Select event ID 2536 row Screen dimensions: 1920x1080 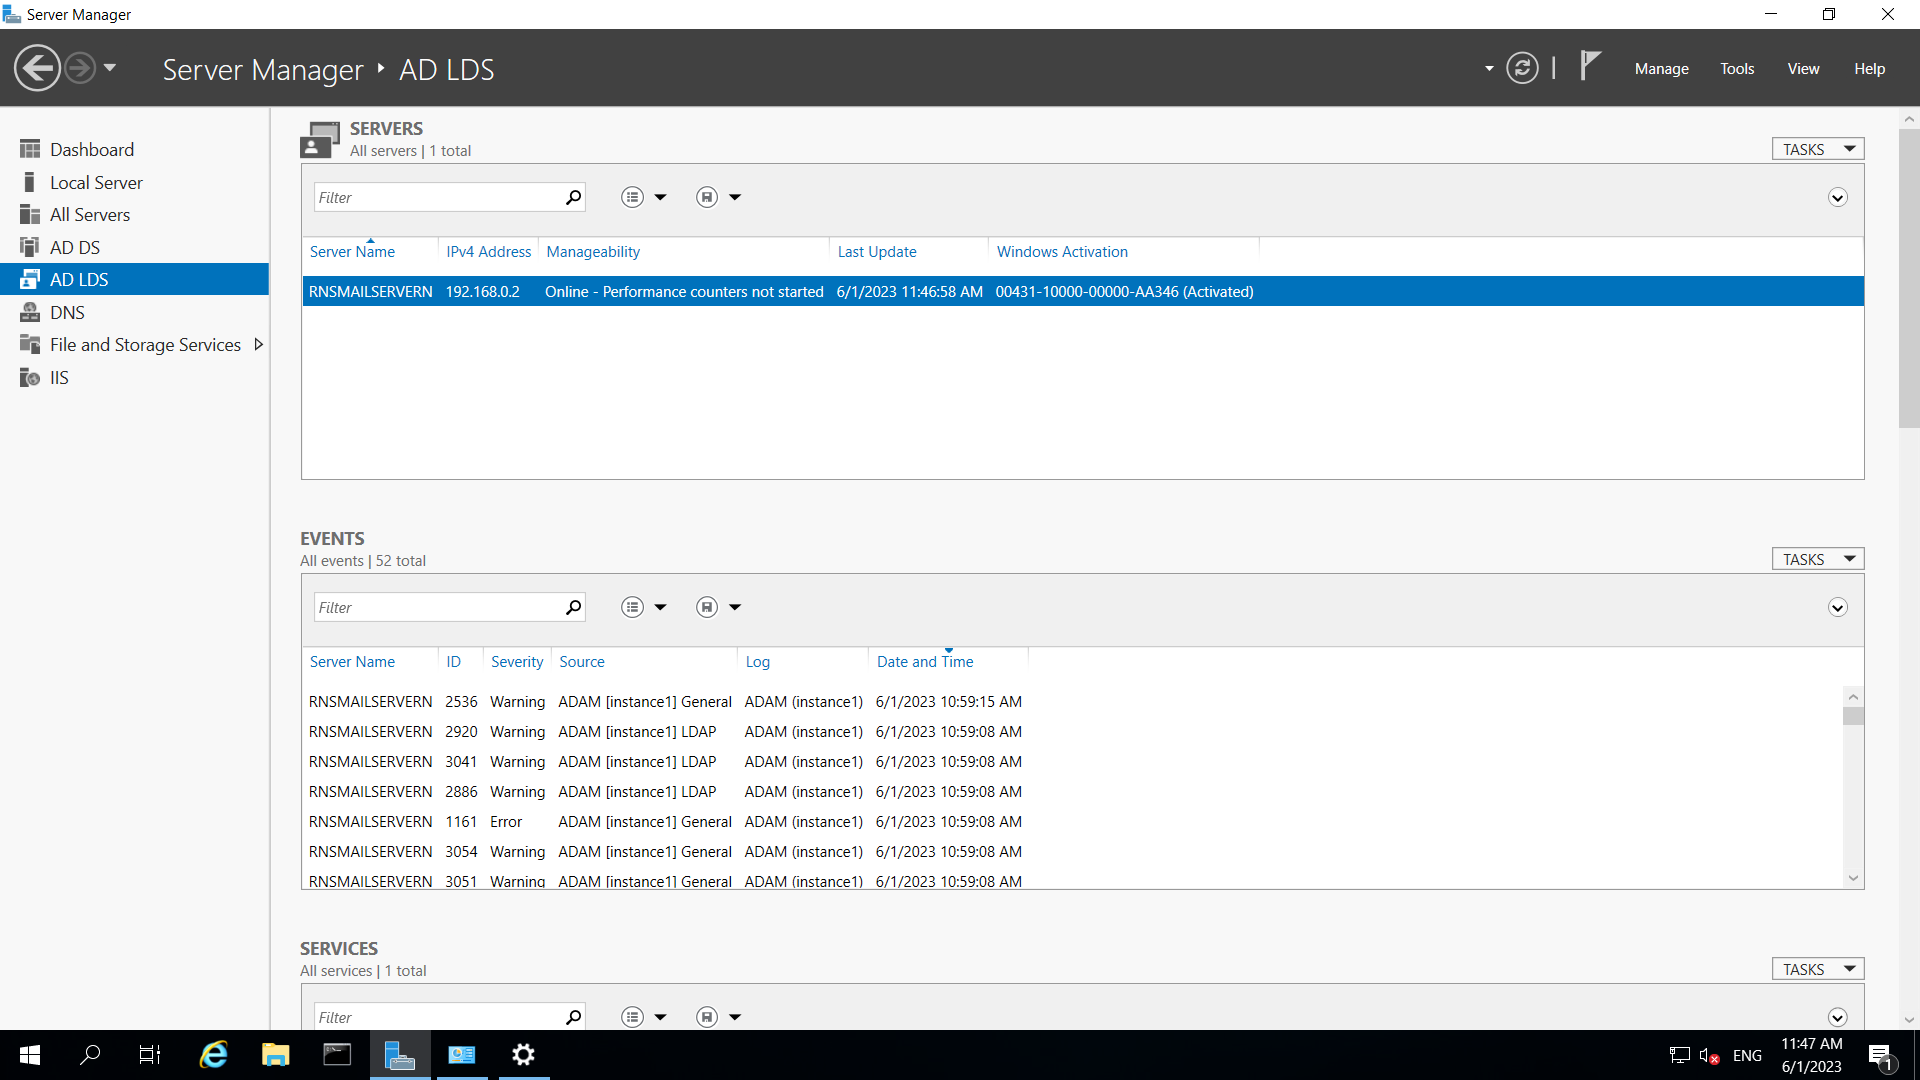(1072, 702)
